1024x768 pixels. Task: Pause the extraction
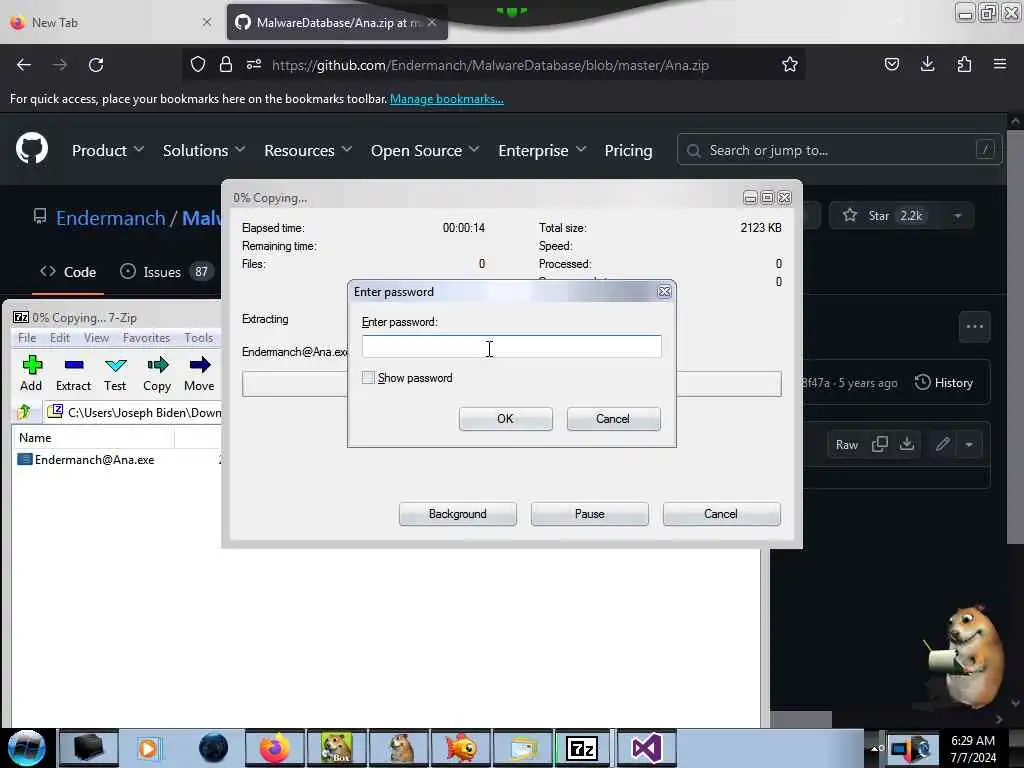589,514
